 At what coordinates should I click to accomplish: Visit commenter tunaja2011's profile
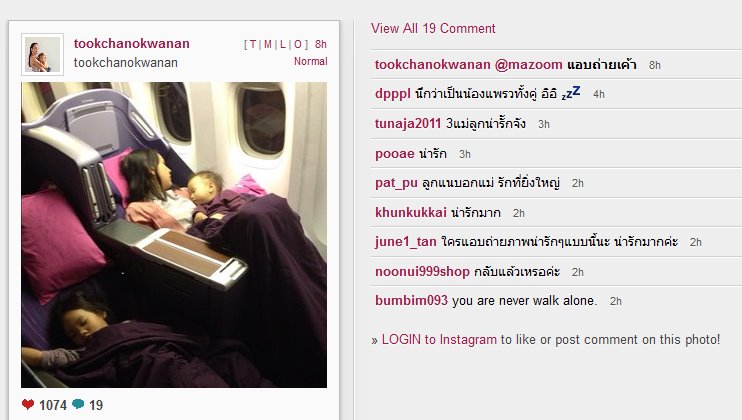(x=408, y=123)
